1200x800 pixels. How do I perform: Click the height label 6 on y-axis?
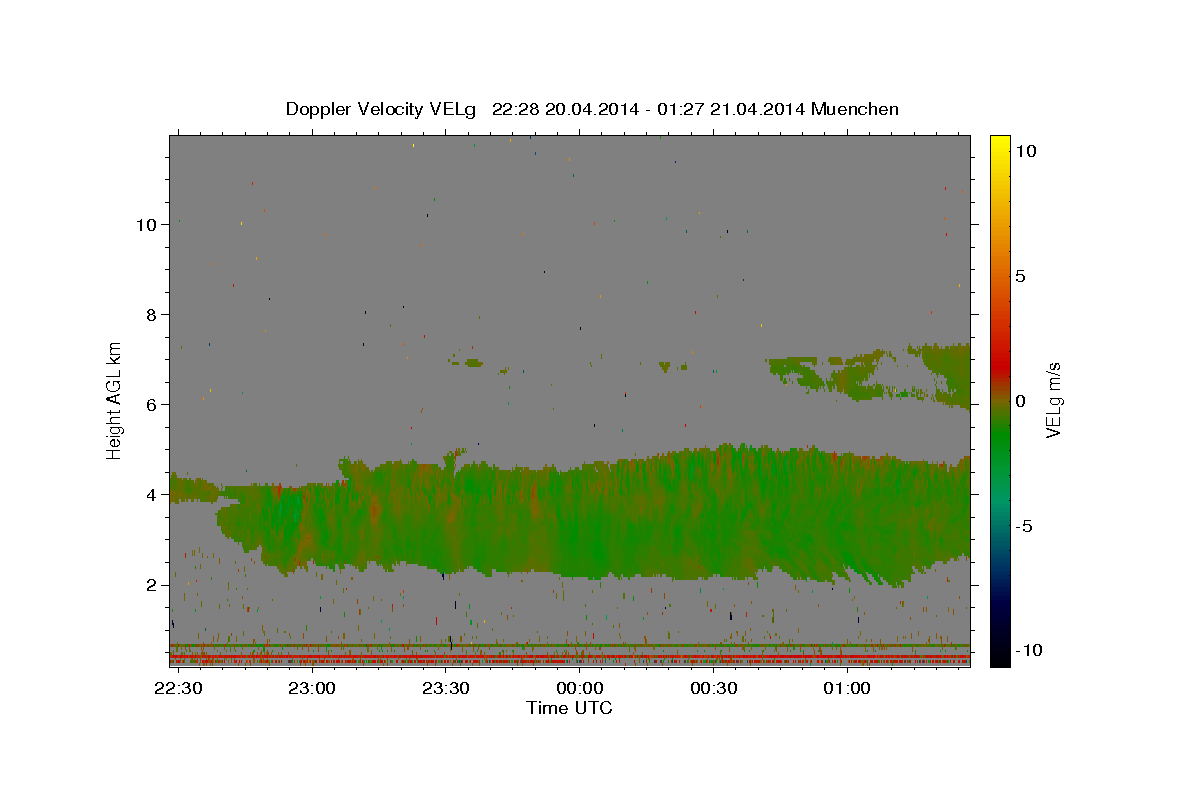pyautogui.click(x=150, y=405)
